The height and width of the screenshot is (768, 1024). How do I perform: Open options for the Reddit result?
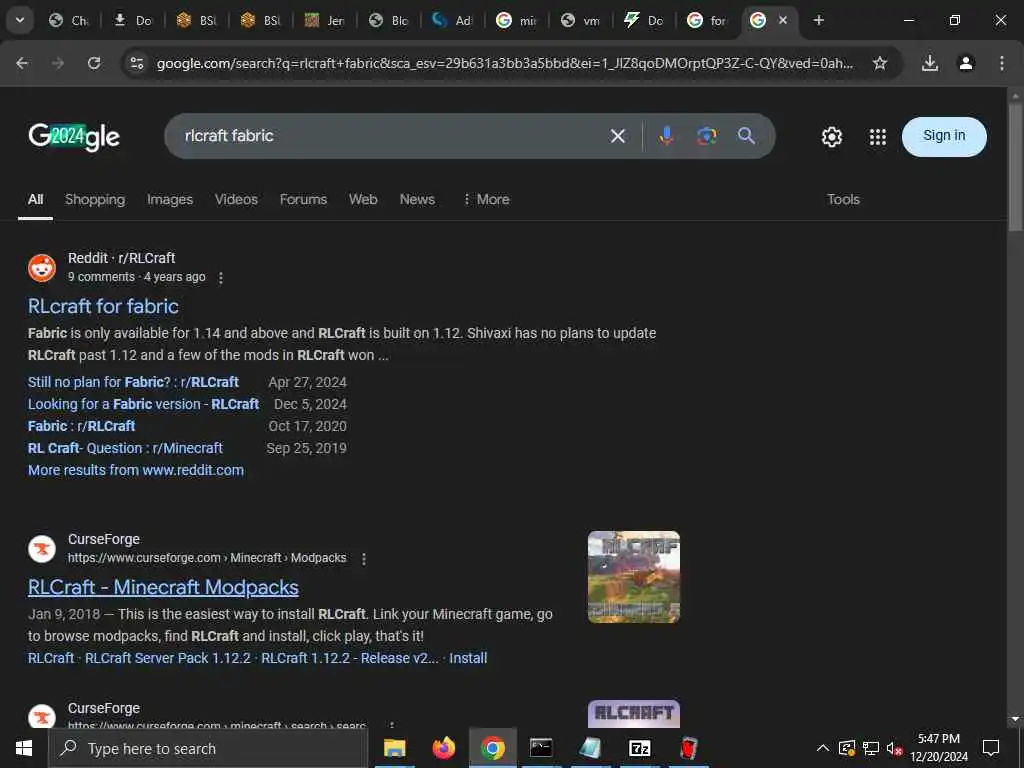pyautogui.click(x=221, y=278)
